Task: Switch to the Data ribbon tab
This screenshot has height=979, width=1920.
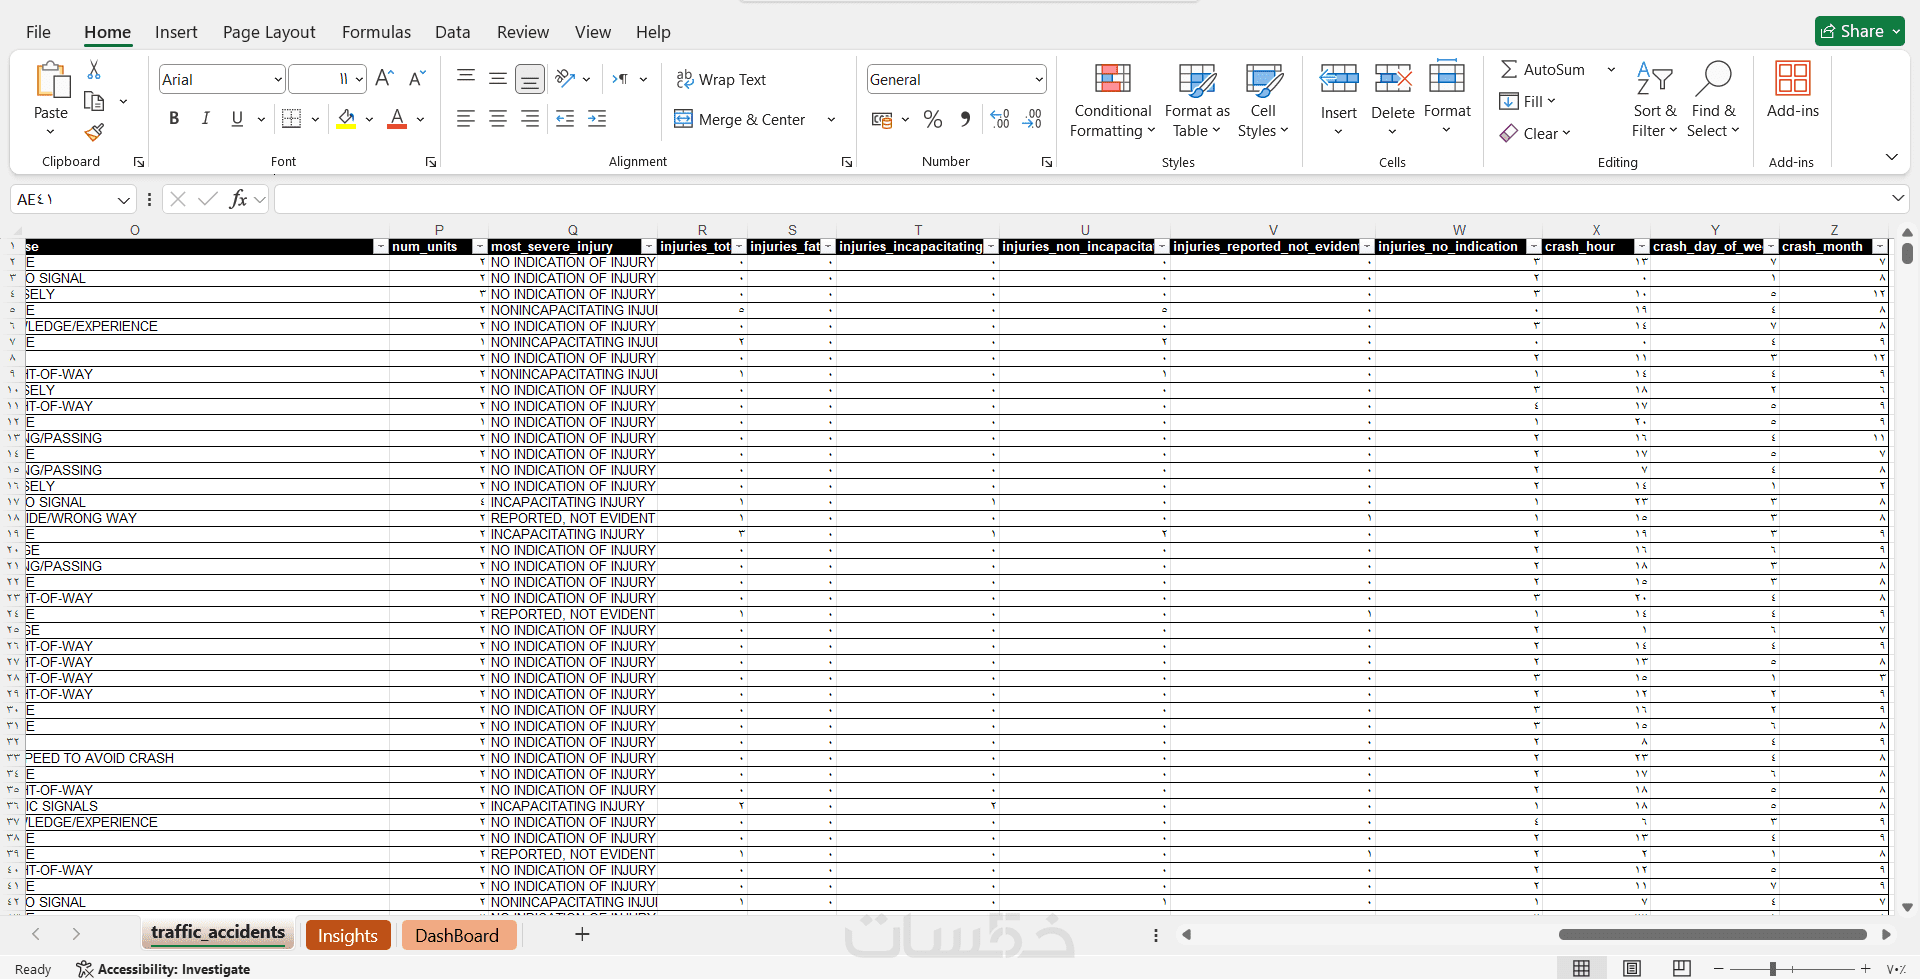Action: point(452,32)
